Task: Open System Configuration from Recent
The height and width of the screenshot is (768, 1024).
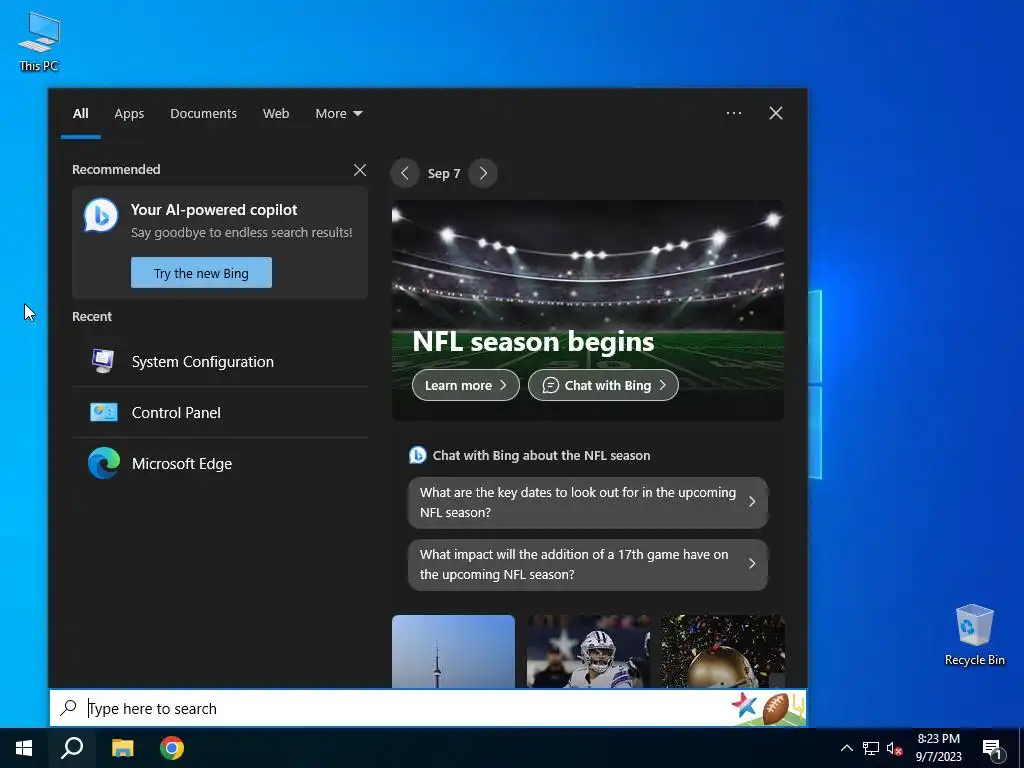Action: (x=220, y=361)
